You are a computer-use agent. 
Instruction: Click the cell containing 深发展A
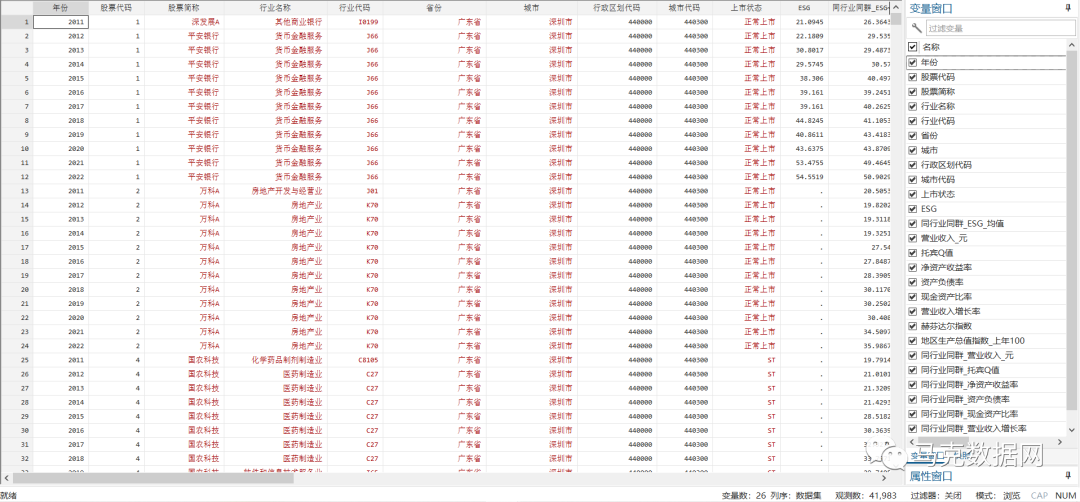pyautogui.click(x=184, y=22)
